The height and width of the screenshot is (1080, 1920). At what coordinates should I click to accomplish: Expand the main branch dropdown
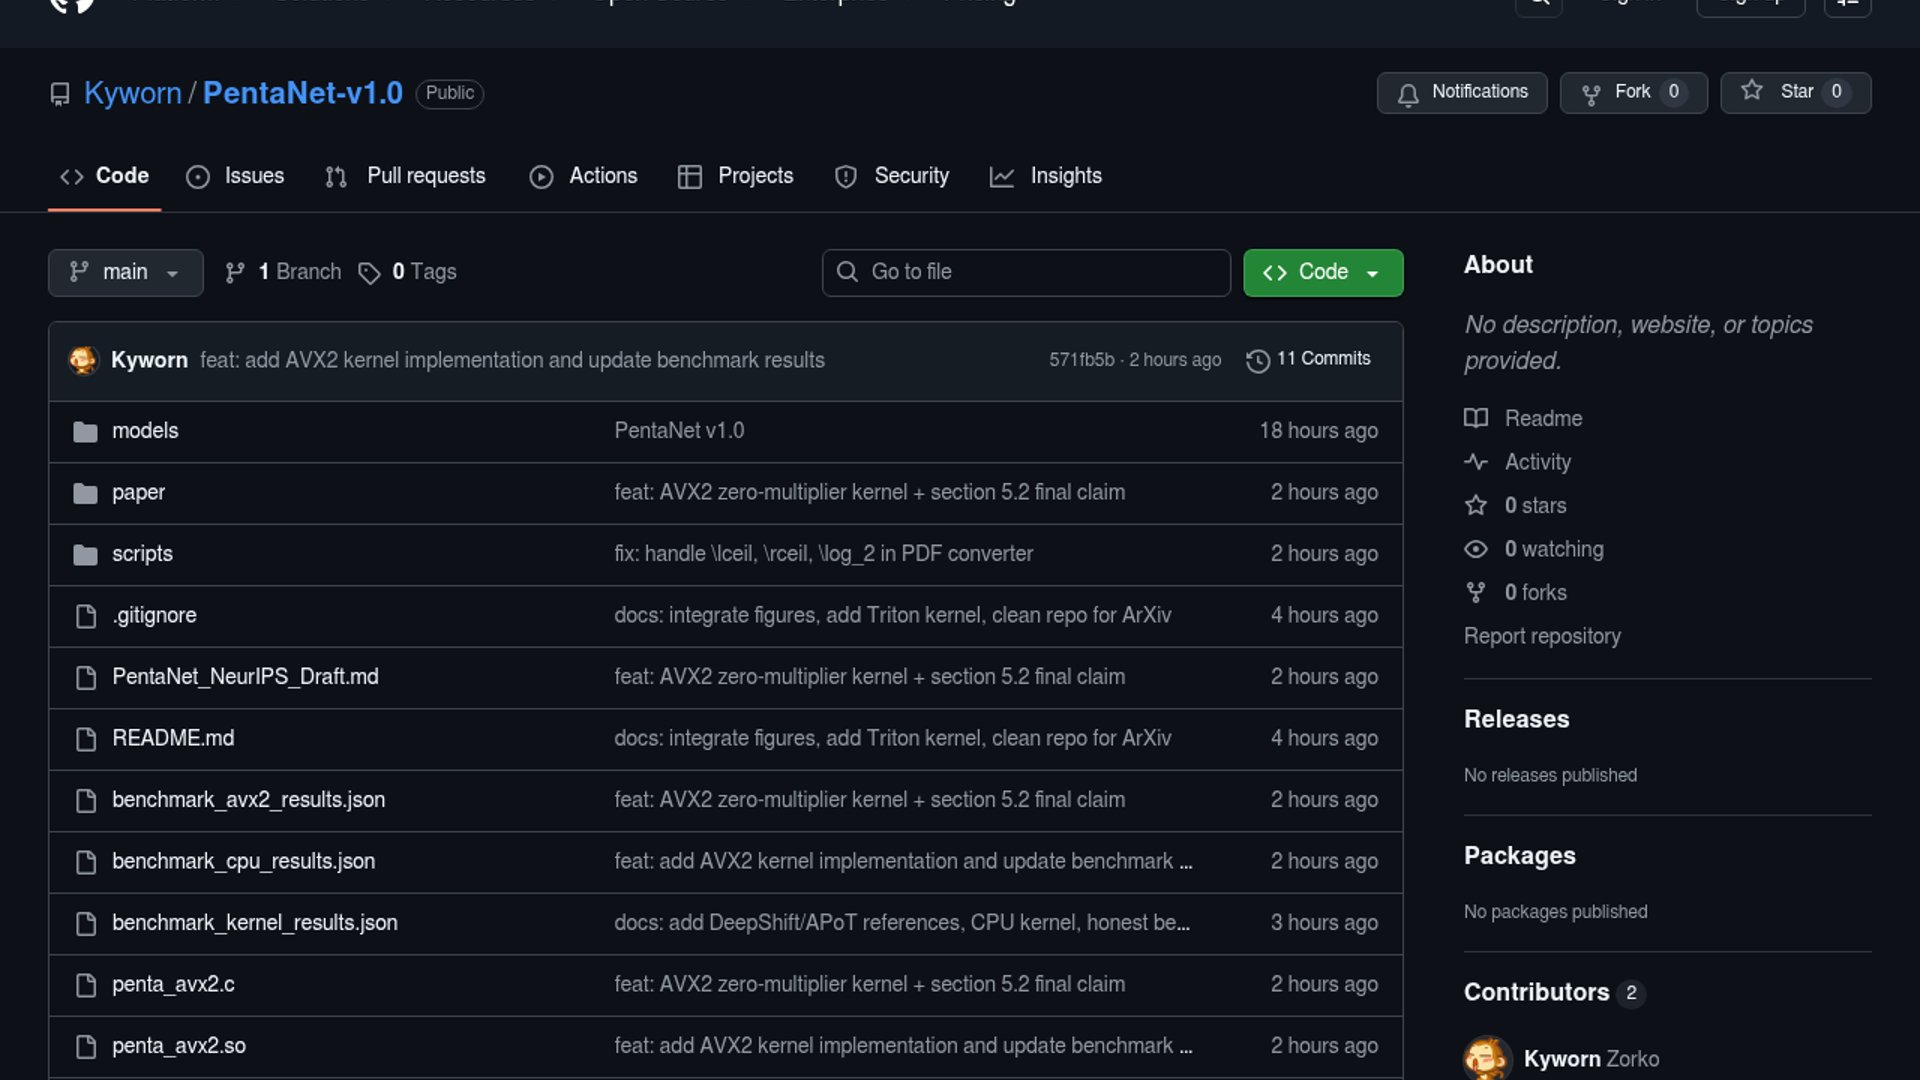[125, 272]
